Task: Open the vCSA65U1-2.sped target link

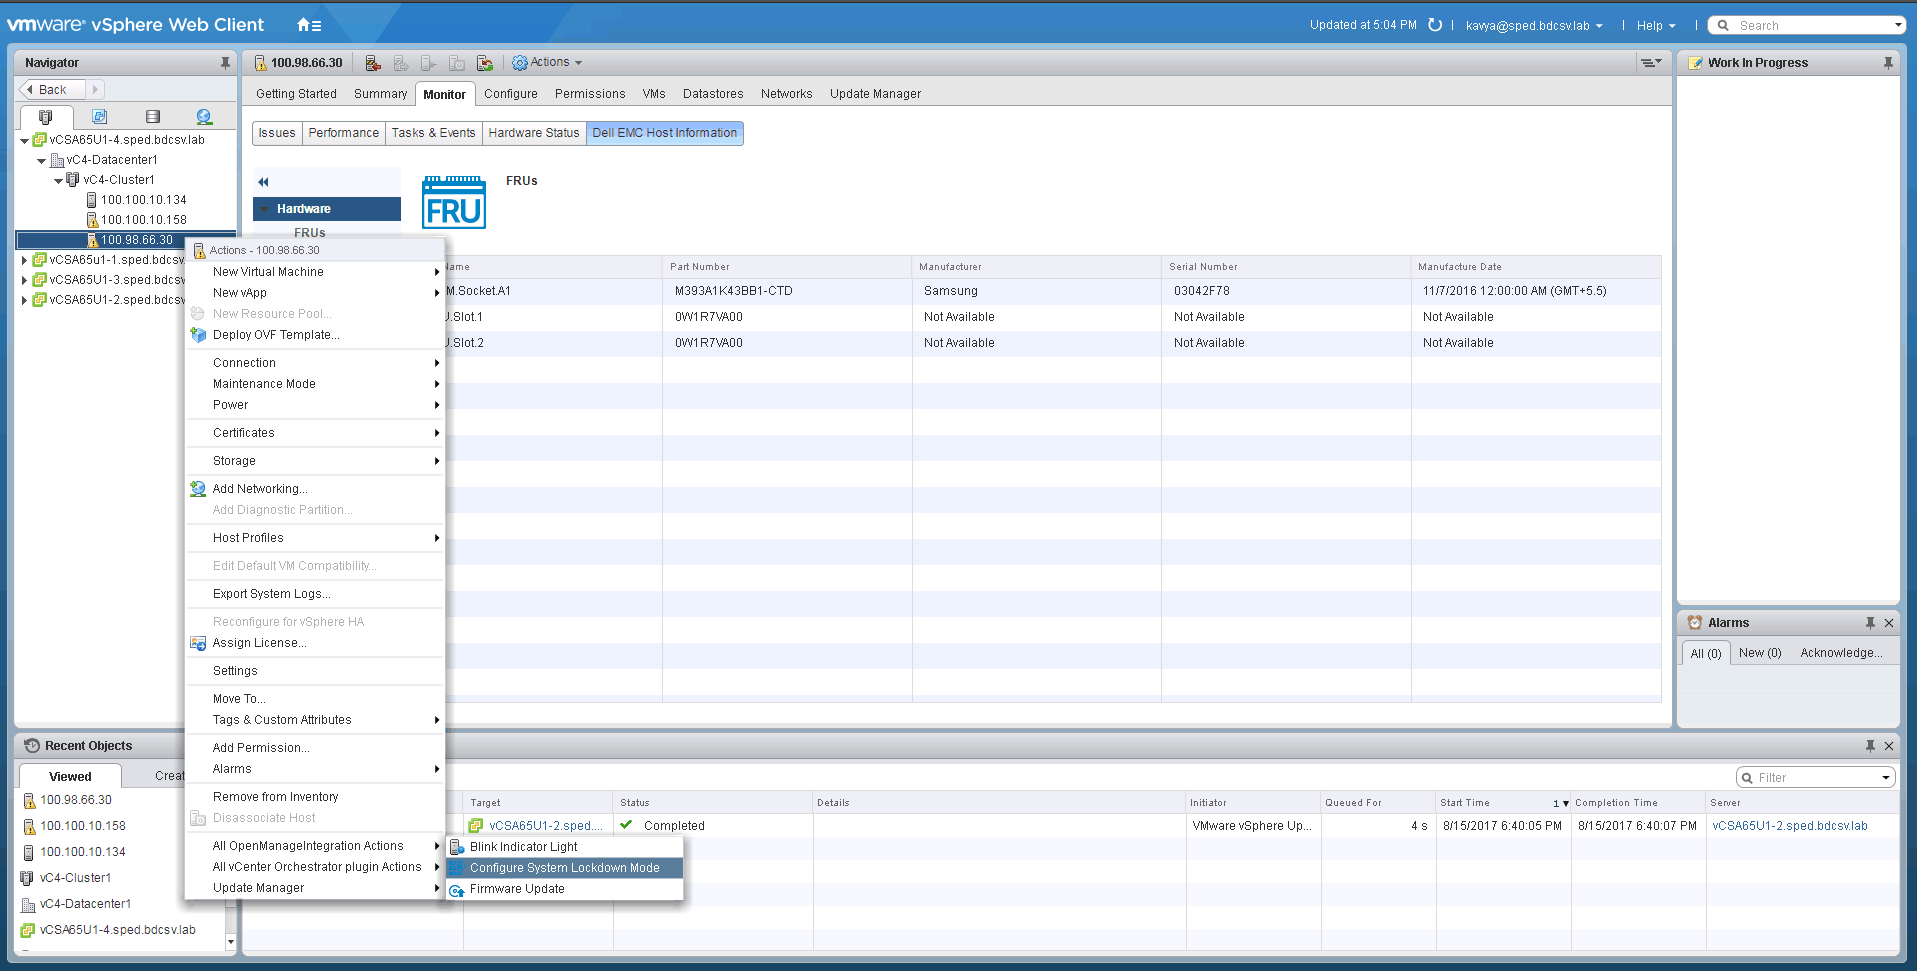Action: 546,826
